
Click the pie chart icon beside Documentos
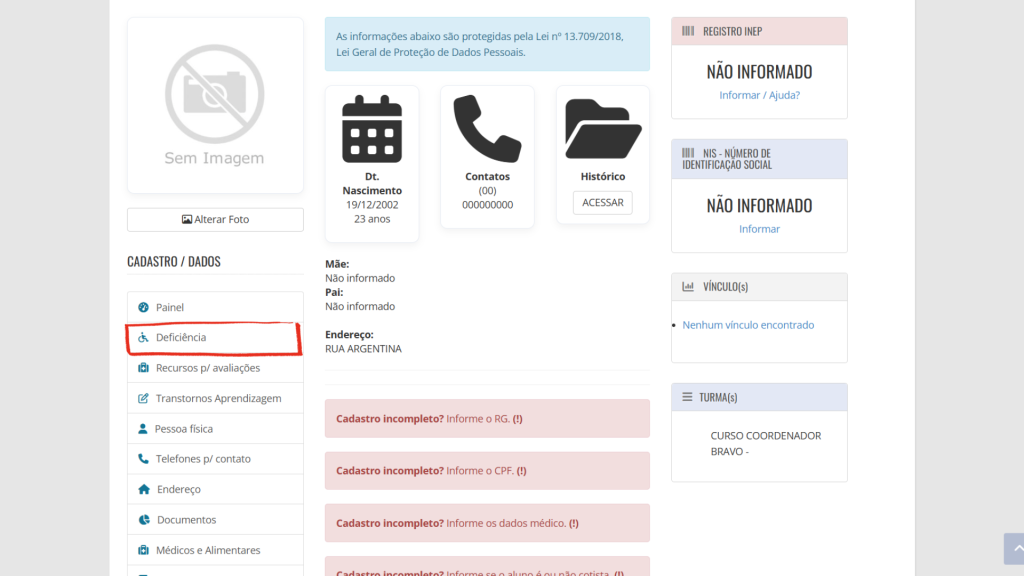[x=144, y=520]
